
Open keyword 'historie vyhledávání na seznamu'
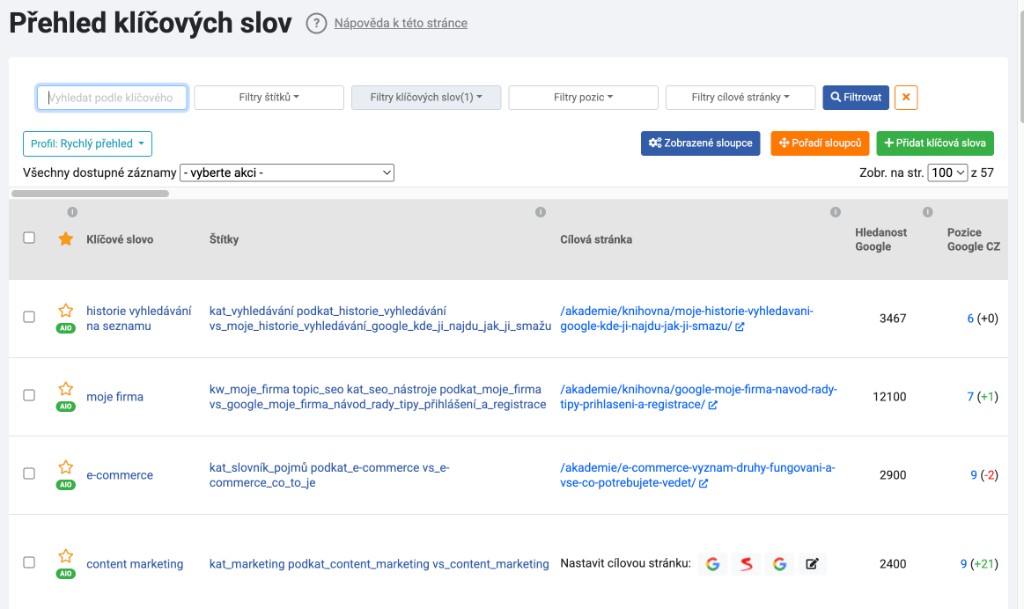point(138,319)
